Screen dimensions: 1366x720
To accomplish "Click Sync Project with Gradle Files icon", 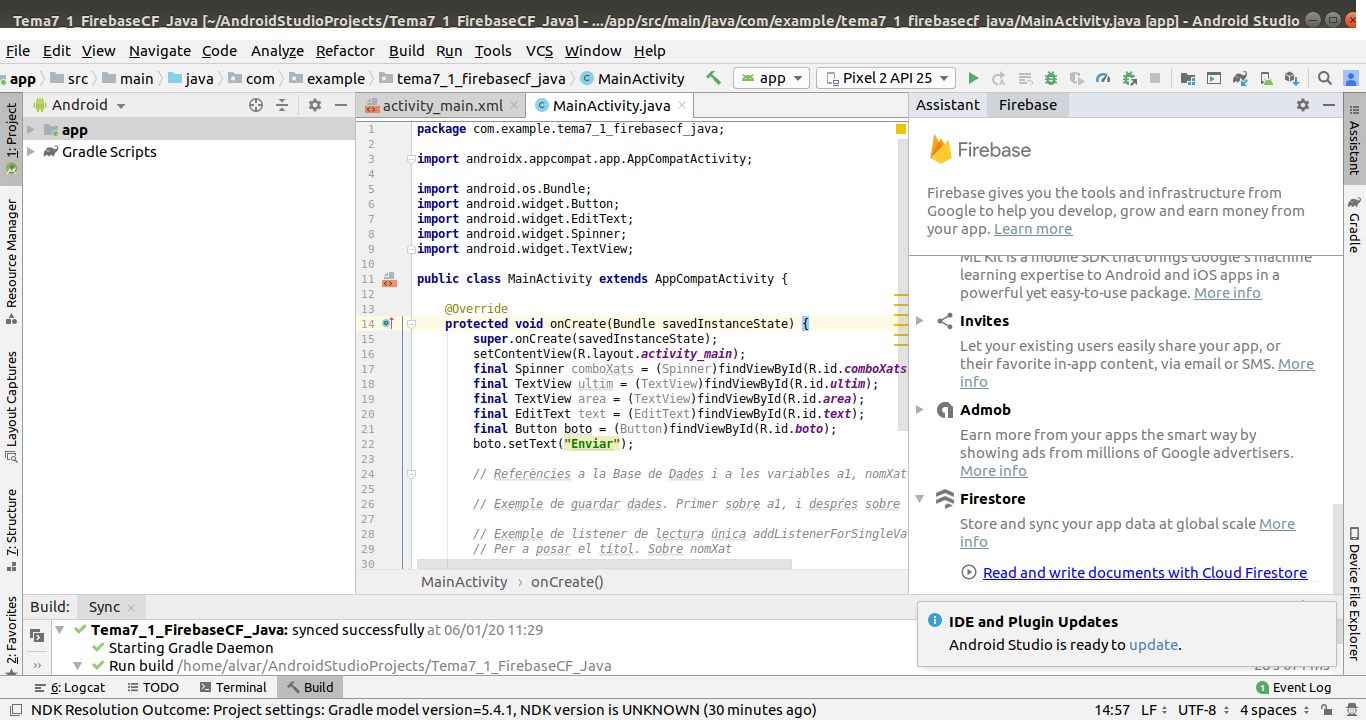I will [x=1240, y=78].
